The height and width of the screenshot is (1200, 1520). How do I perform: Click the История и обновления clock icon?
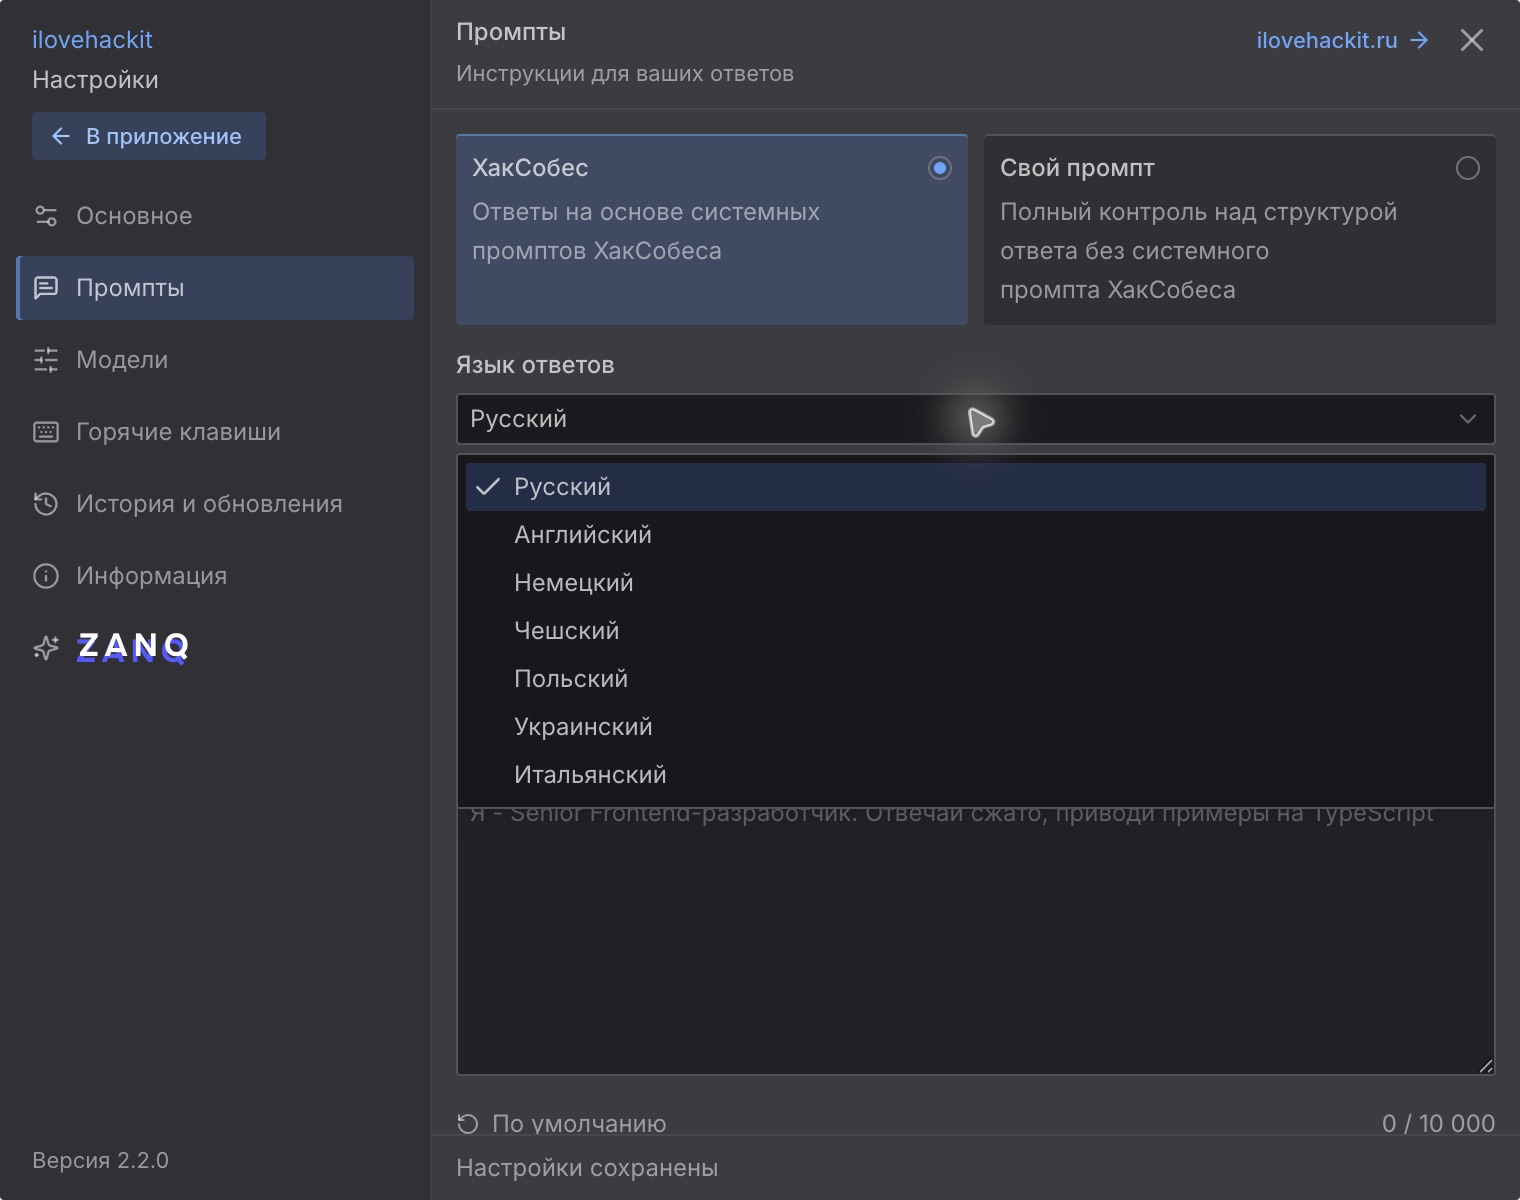(46, 504)
